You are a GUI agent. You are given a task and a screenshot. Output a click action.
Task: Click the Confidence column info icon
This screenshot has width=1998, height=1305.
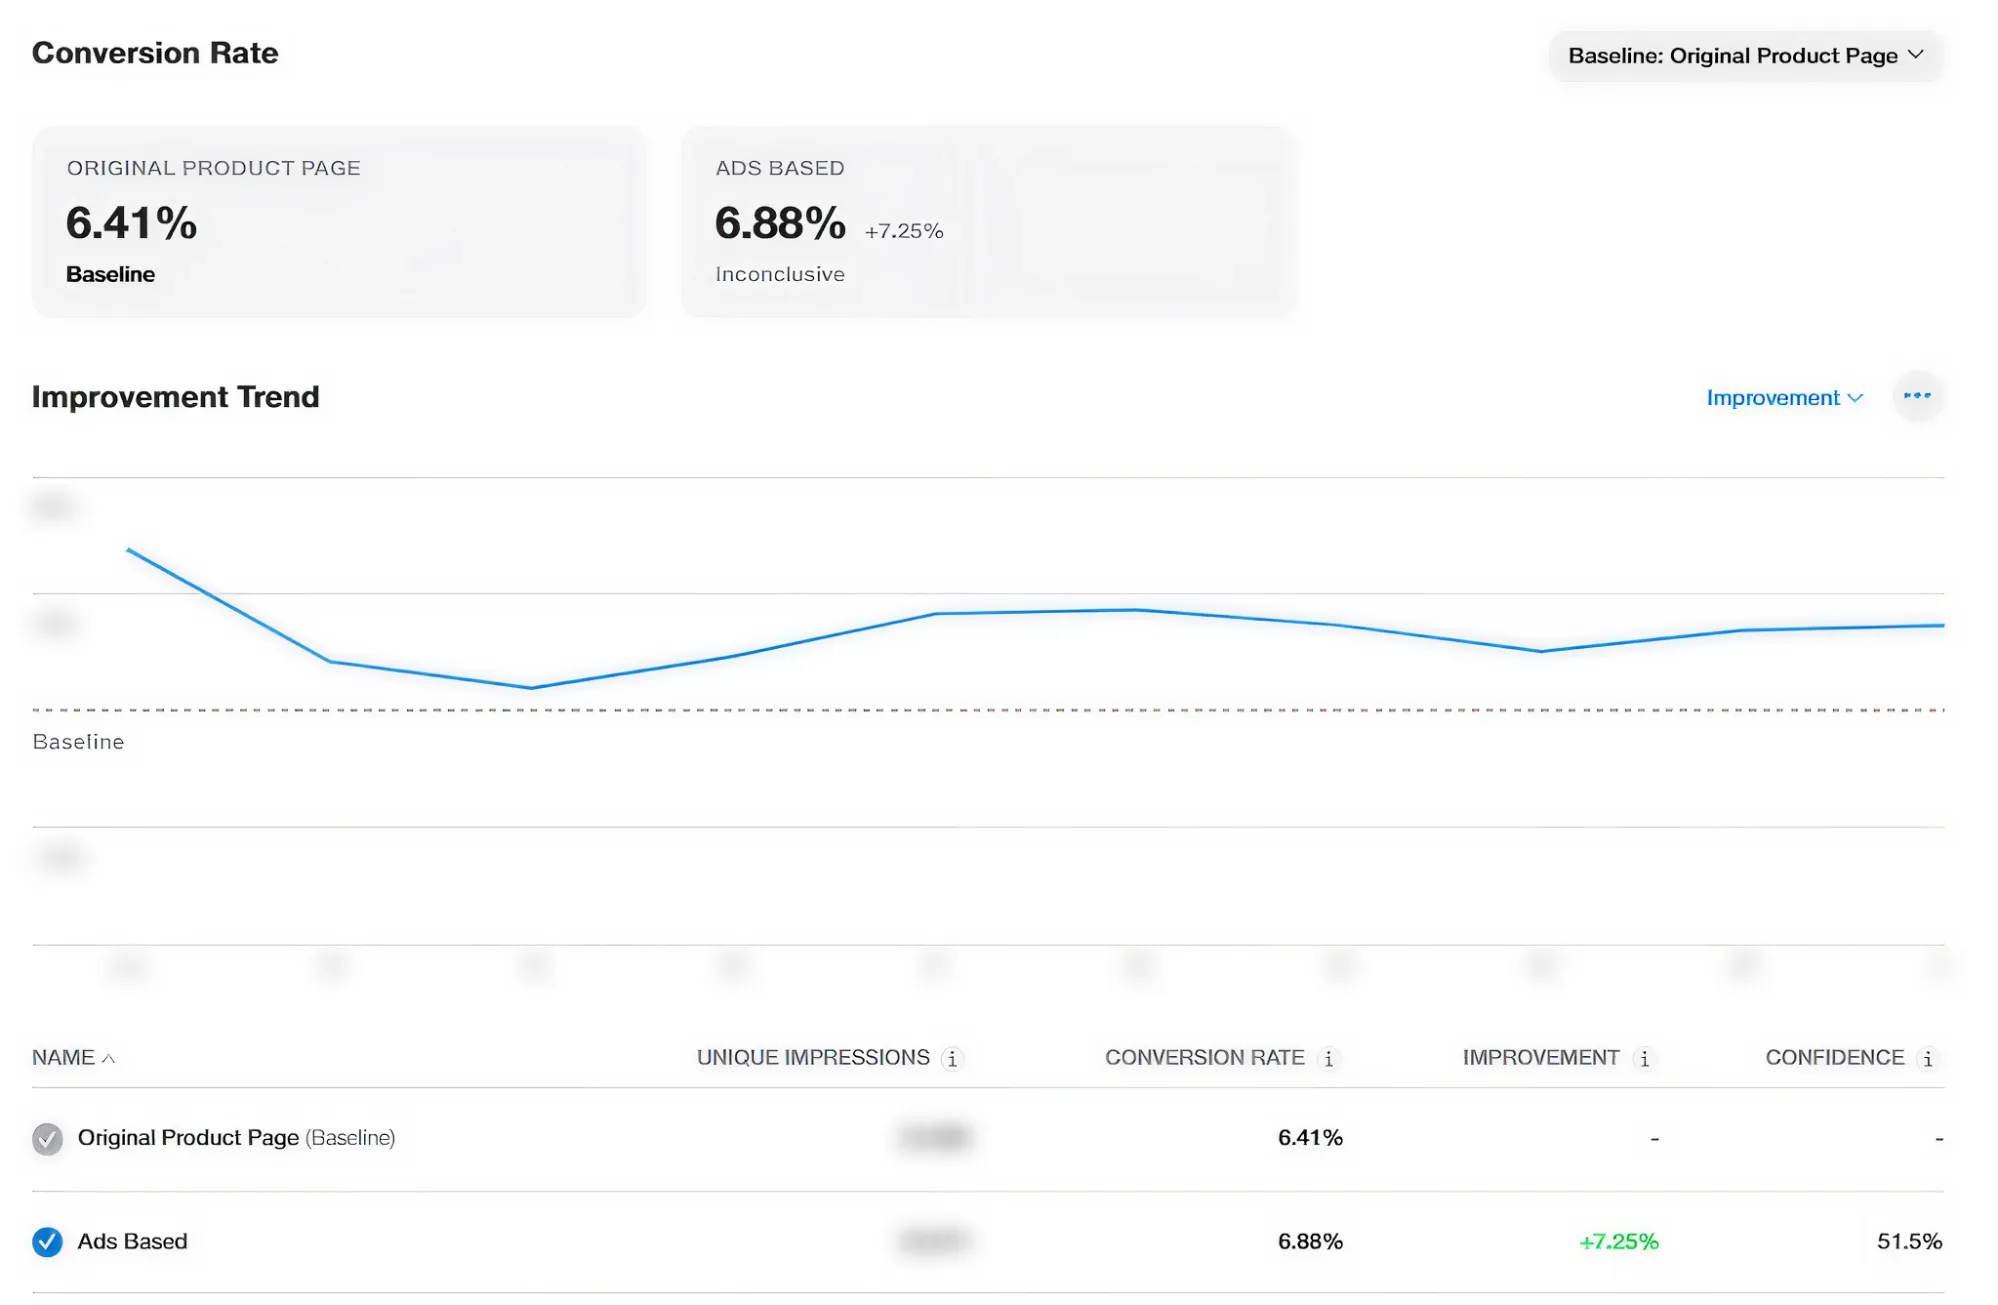pos(1927,1057)
